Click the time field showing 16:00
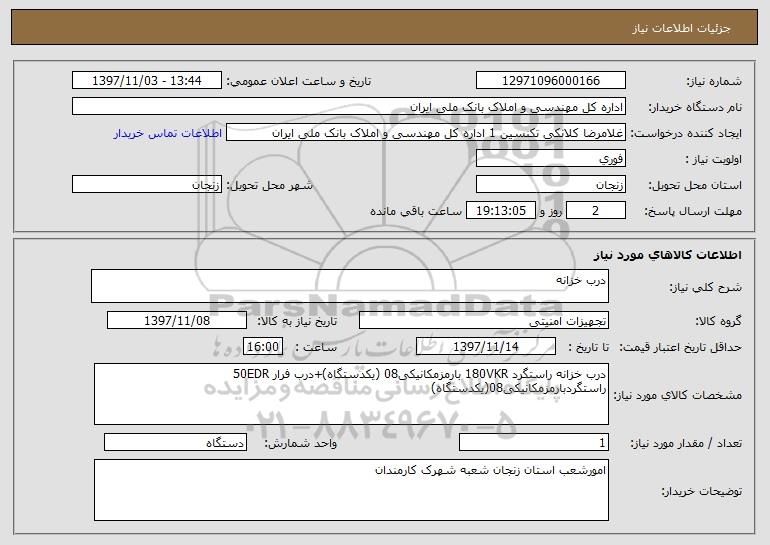Viewport: 770px width, 545px height. click(263, 347)
